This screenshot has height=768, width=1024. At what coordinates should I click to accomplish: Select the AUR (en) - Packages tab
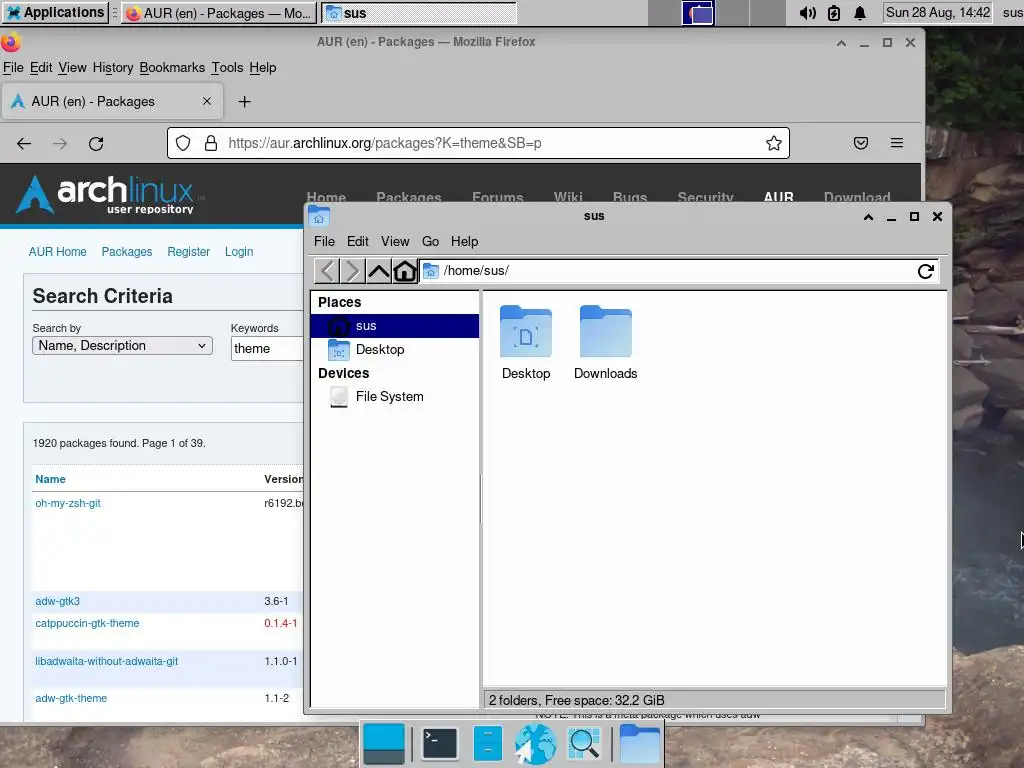pyautogui.click(x=112, y=101)
